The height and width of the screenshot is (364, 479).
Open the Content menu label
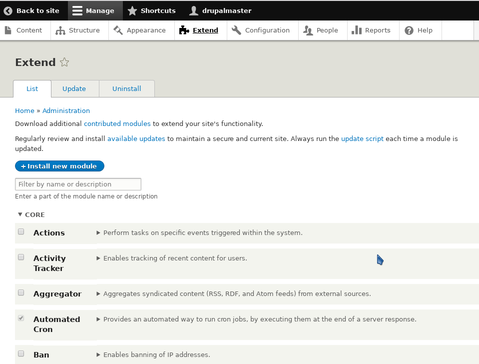29,30
